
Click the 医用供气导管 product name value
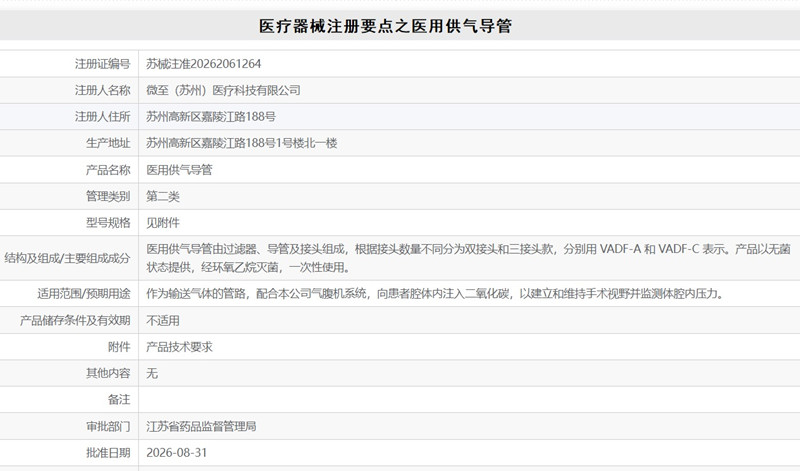179,170
